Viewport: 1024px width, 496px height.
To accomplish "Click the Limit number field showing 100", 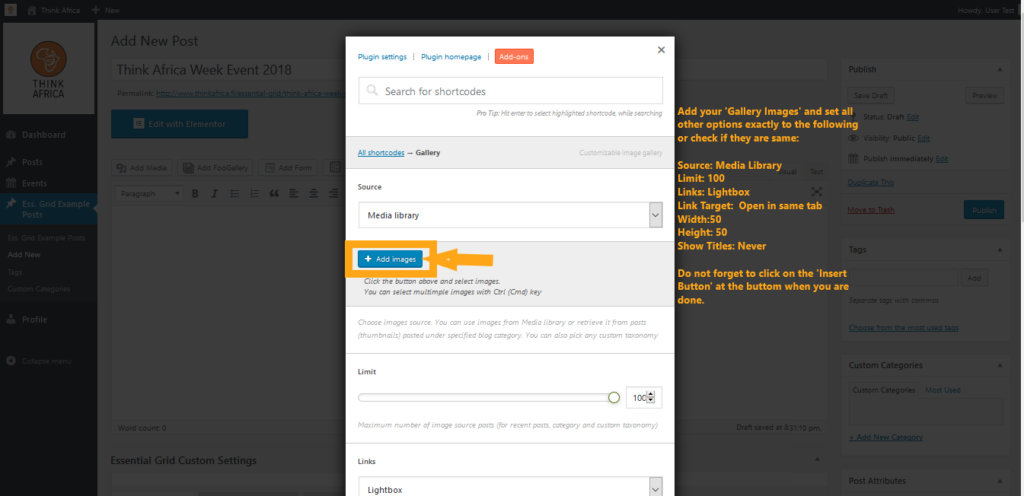I will [x=643, y=397].
